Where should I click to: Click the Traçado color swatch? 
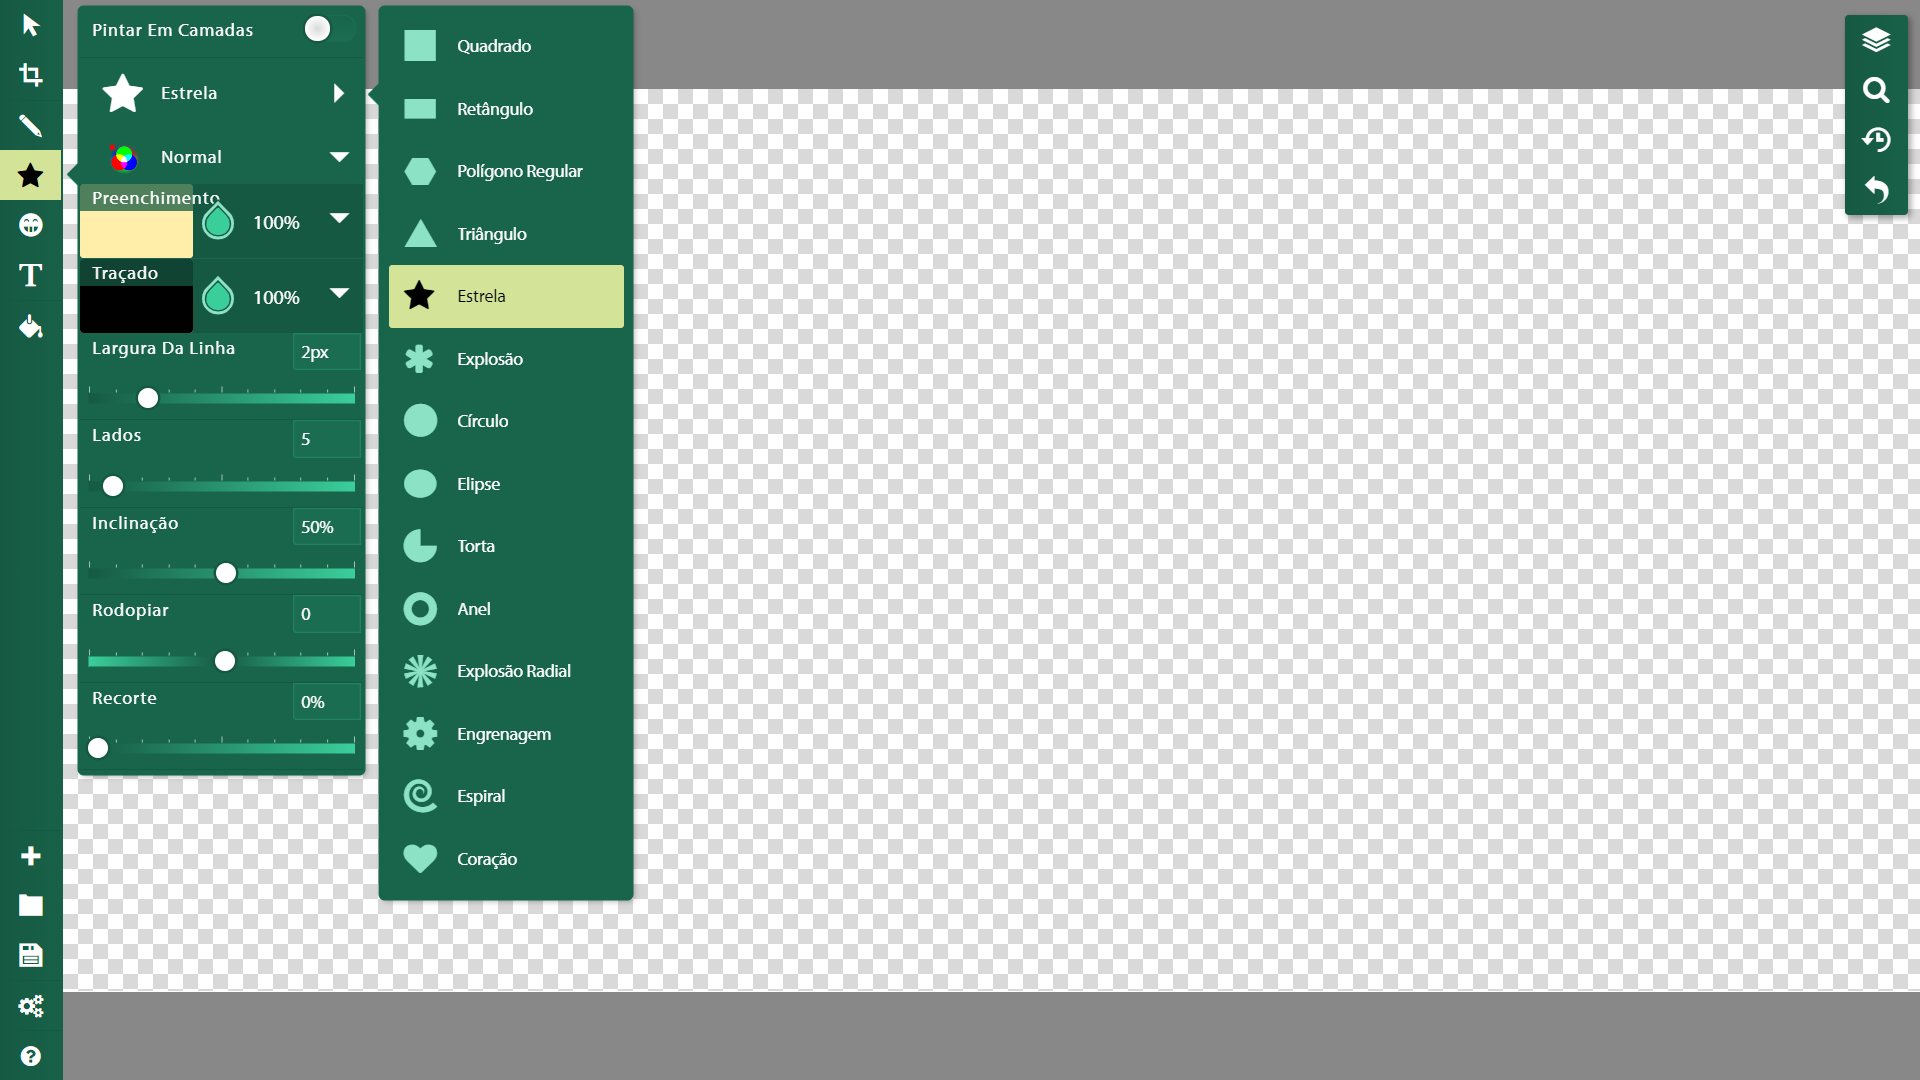(136, 306)
